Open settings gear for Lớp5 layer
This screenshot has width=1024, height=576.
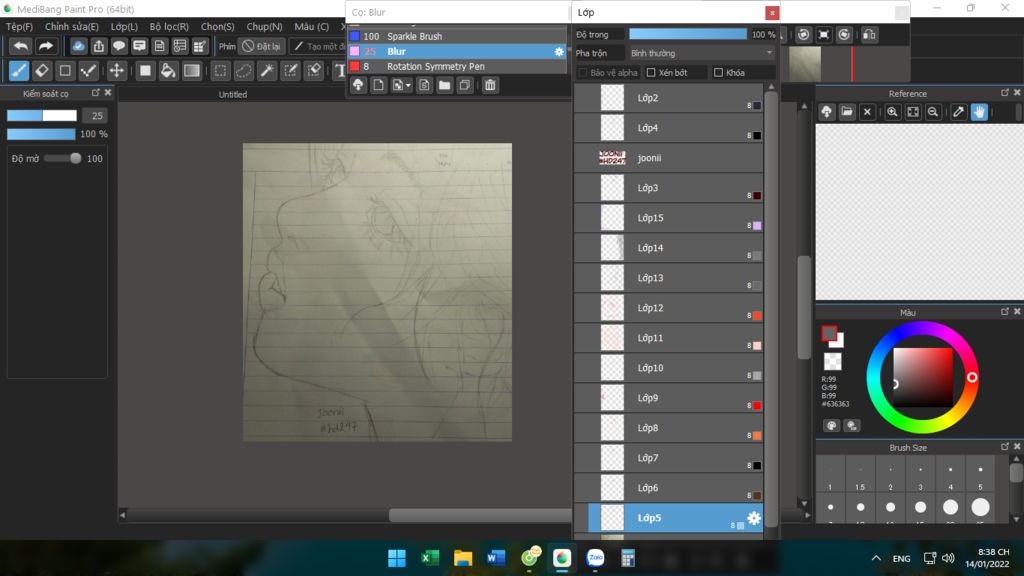tap(754, 518)
